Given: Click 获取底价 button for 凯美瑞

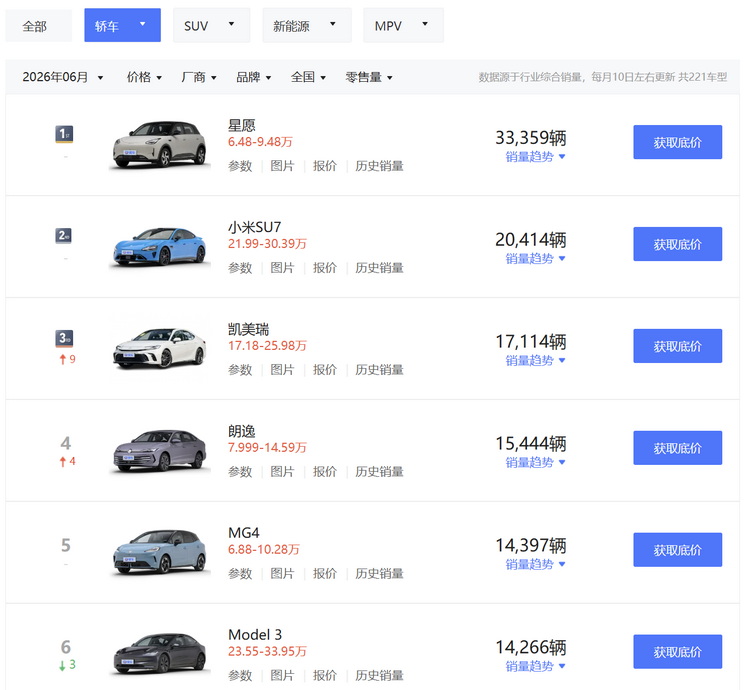Looking at the screenshot, I should click(677, 346).
